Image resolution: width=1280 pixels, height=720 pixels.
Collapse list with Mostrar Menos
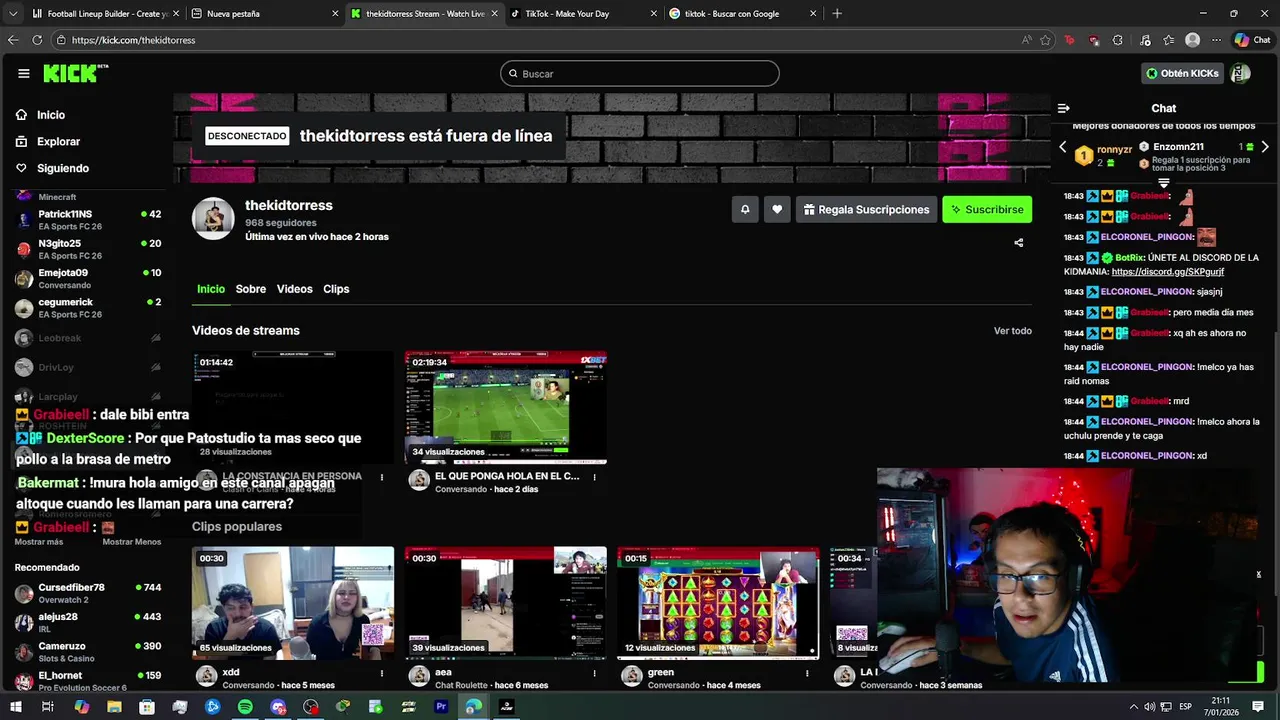tap(132, 542)
